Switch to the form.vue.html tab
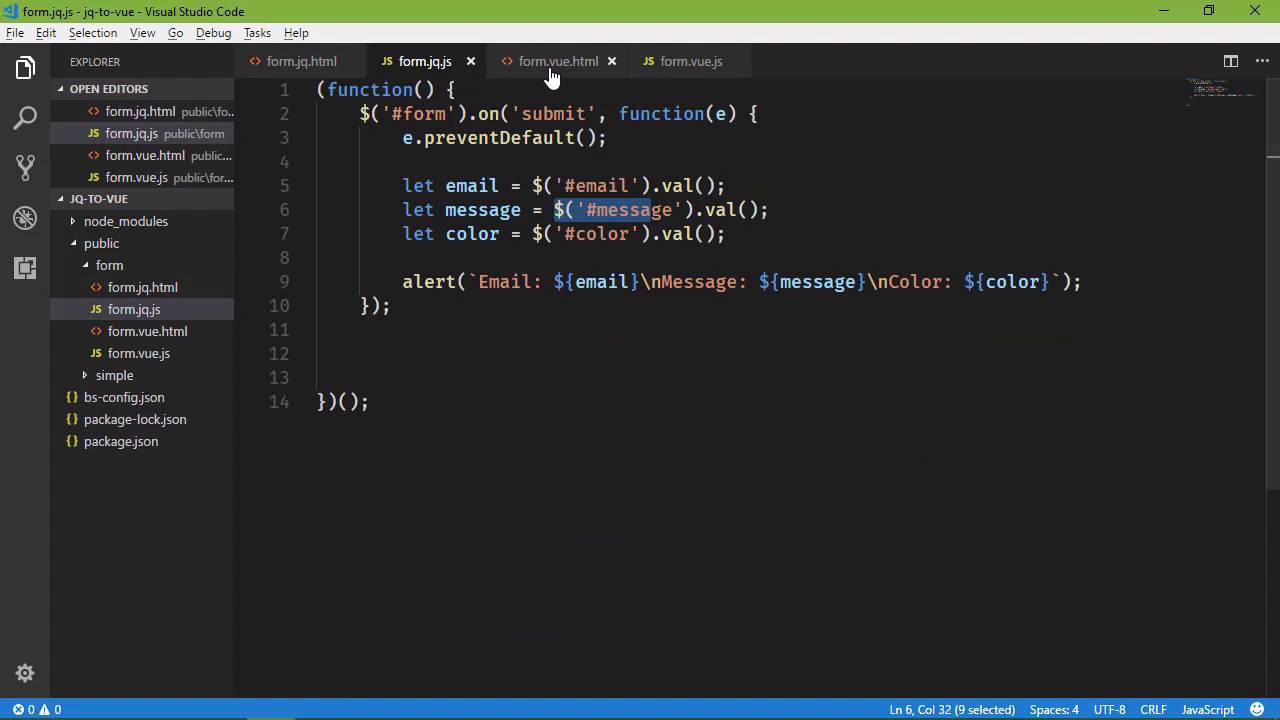This screenshot has width=1280, height=720. point(558,61)
